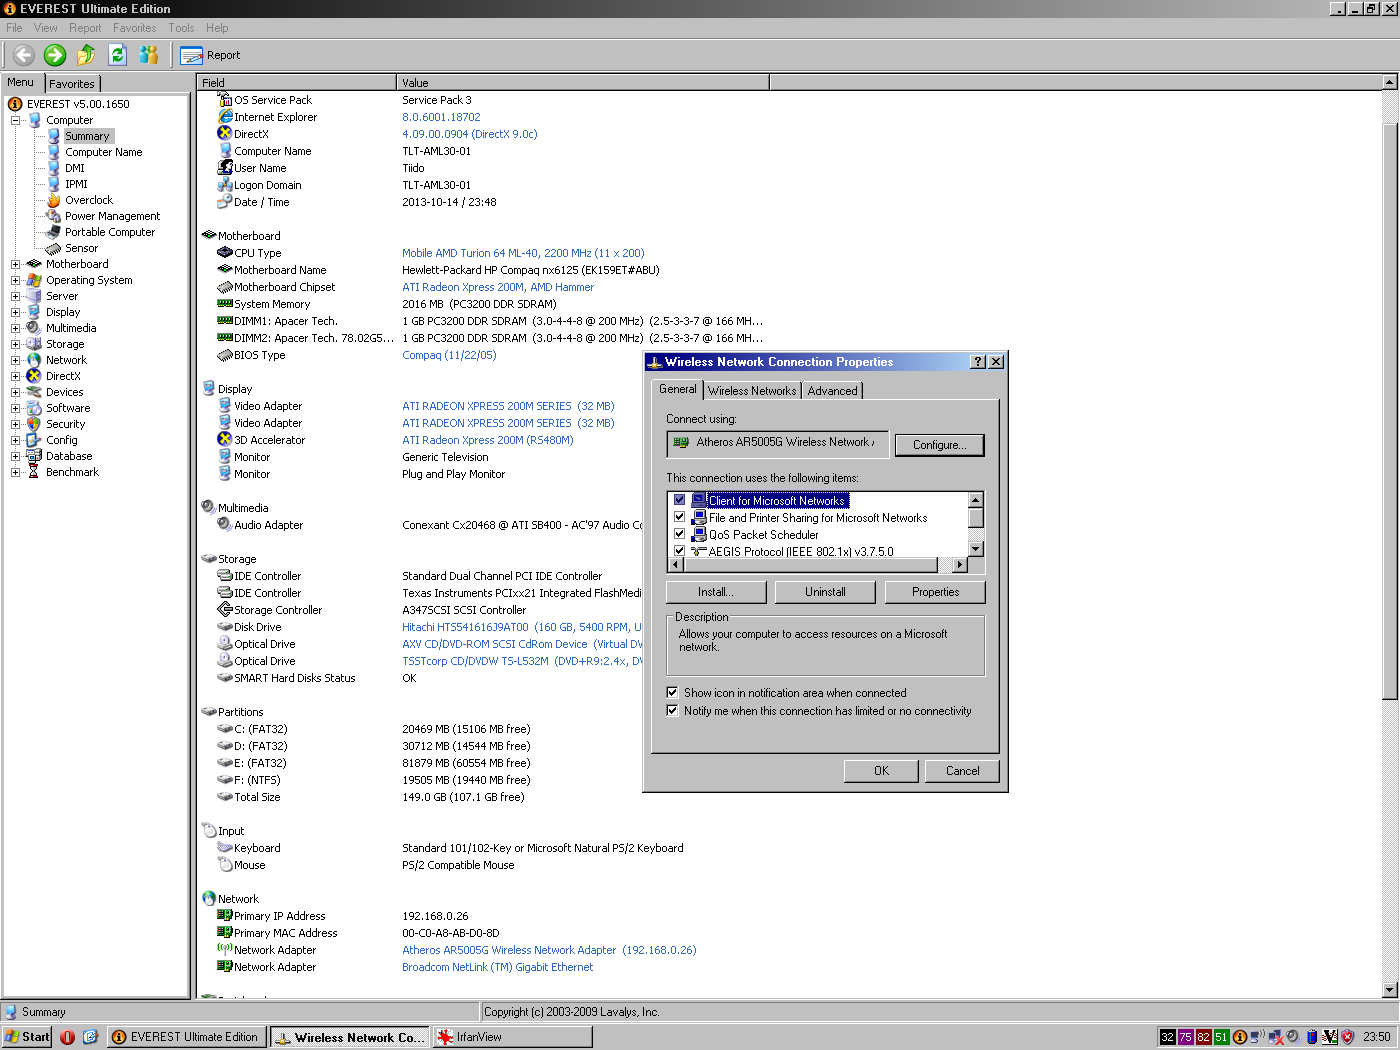Expand the Storage tree node
1400x1050 pixels.
(16, 344)
